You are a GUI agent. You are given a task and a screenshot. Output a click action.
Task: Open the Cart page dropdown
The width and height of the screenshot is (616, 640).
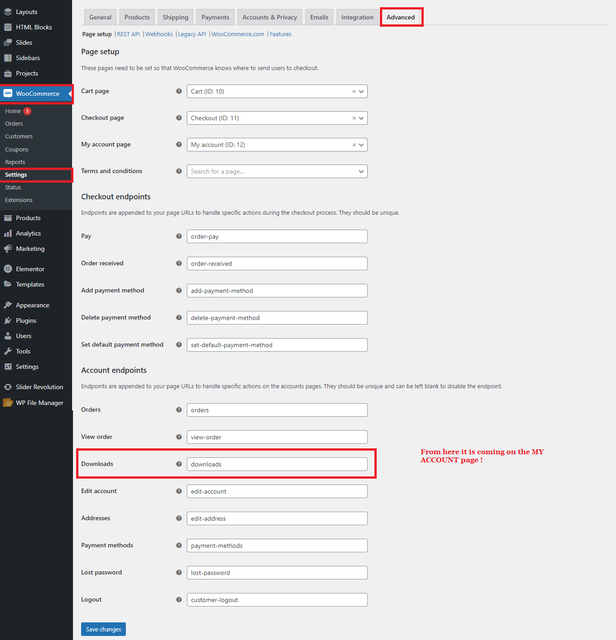[x=361, y=91]
